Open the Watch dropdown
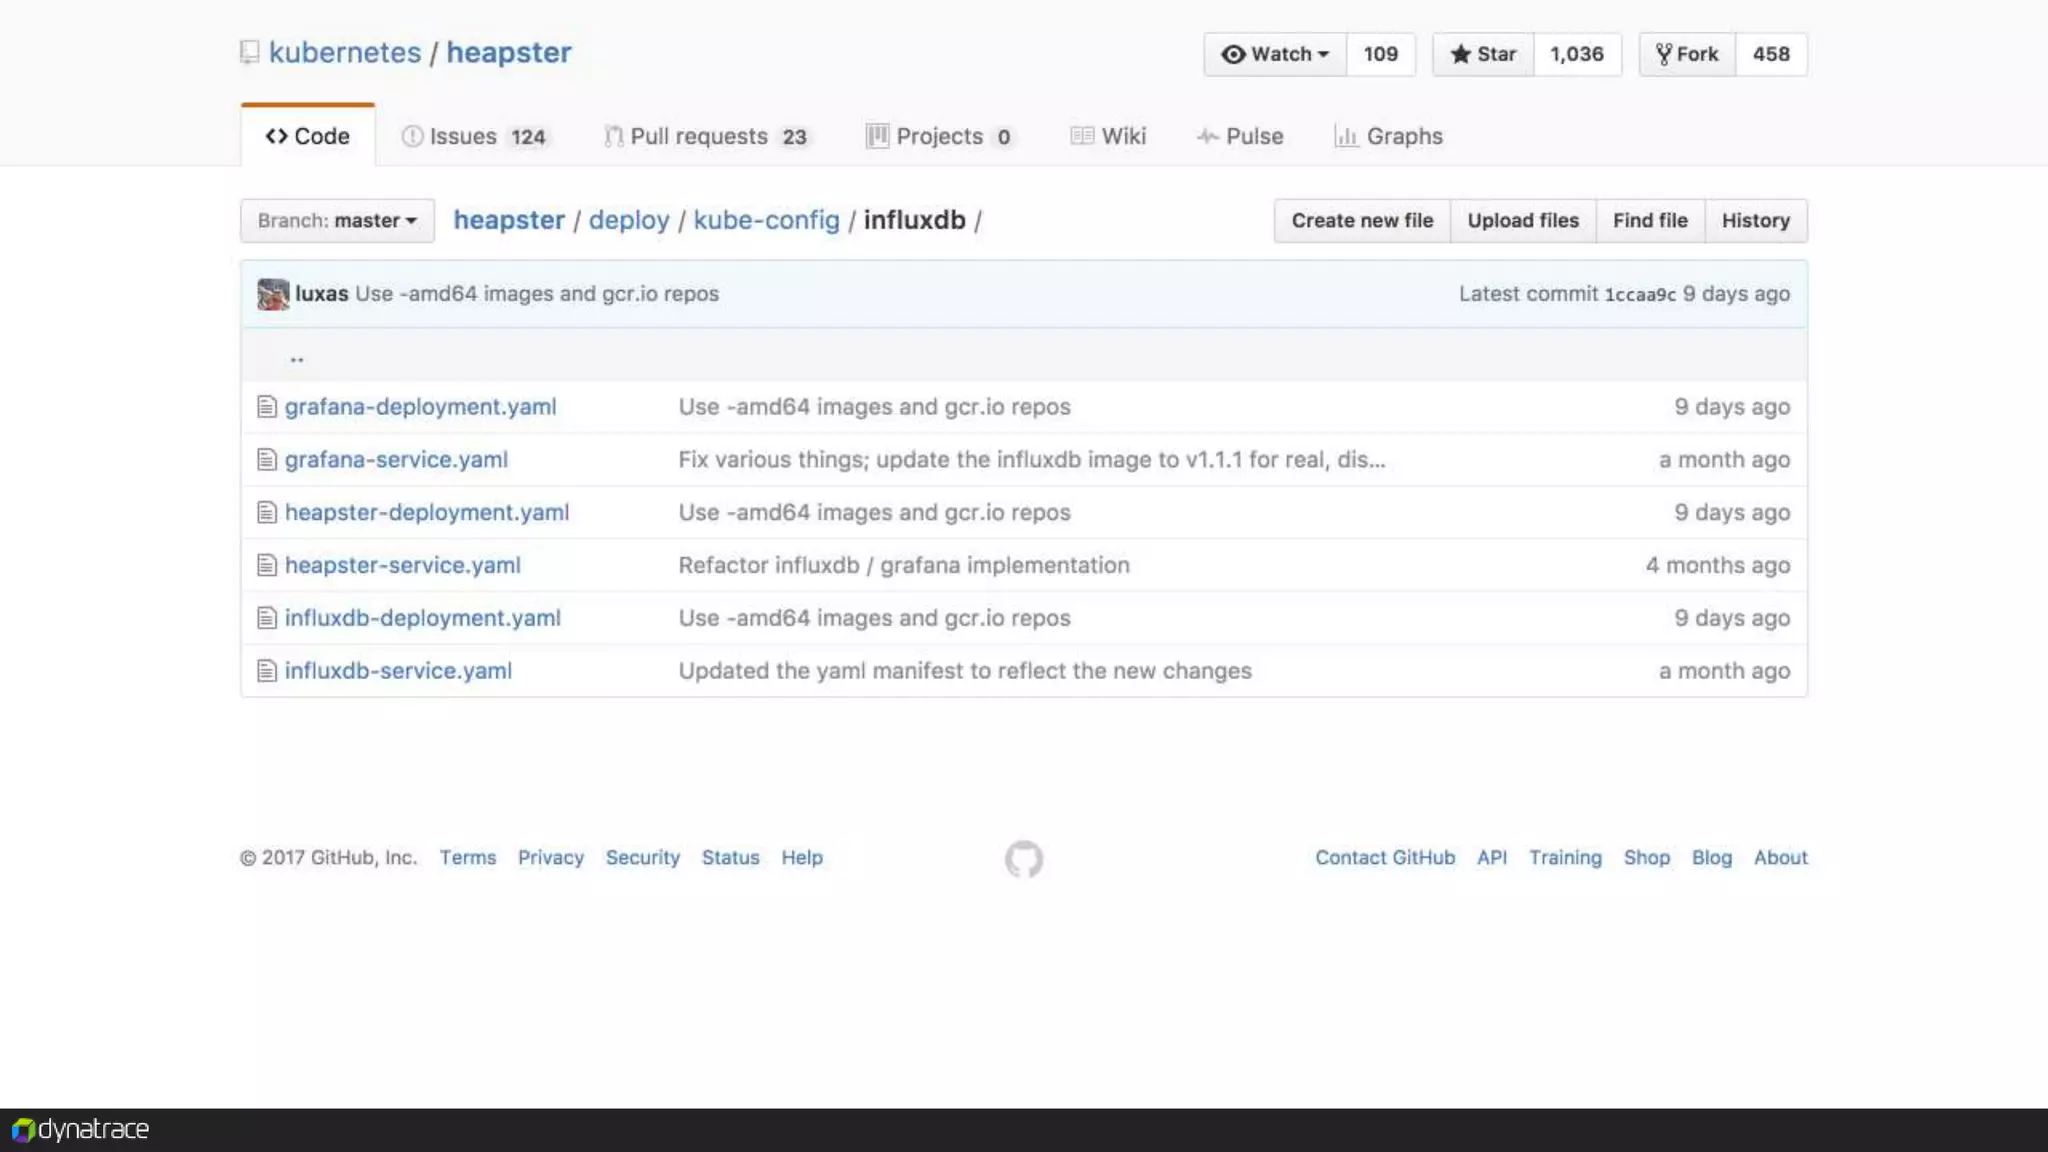The width and height of the screenshot is (2048, 1152). pos(1275,54)
